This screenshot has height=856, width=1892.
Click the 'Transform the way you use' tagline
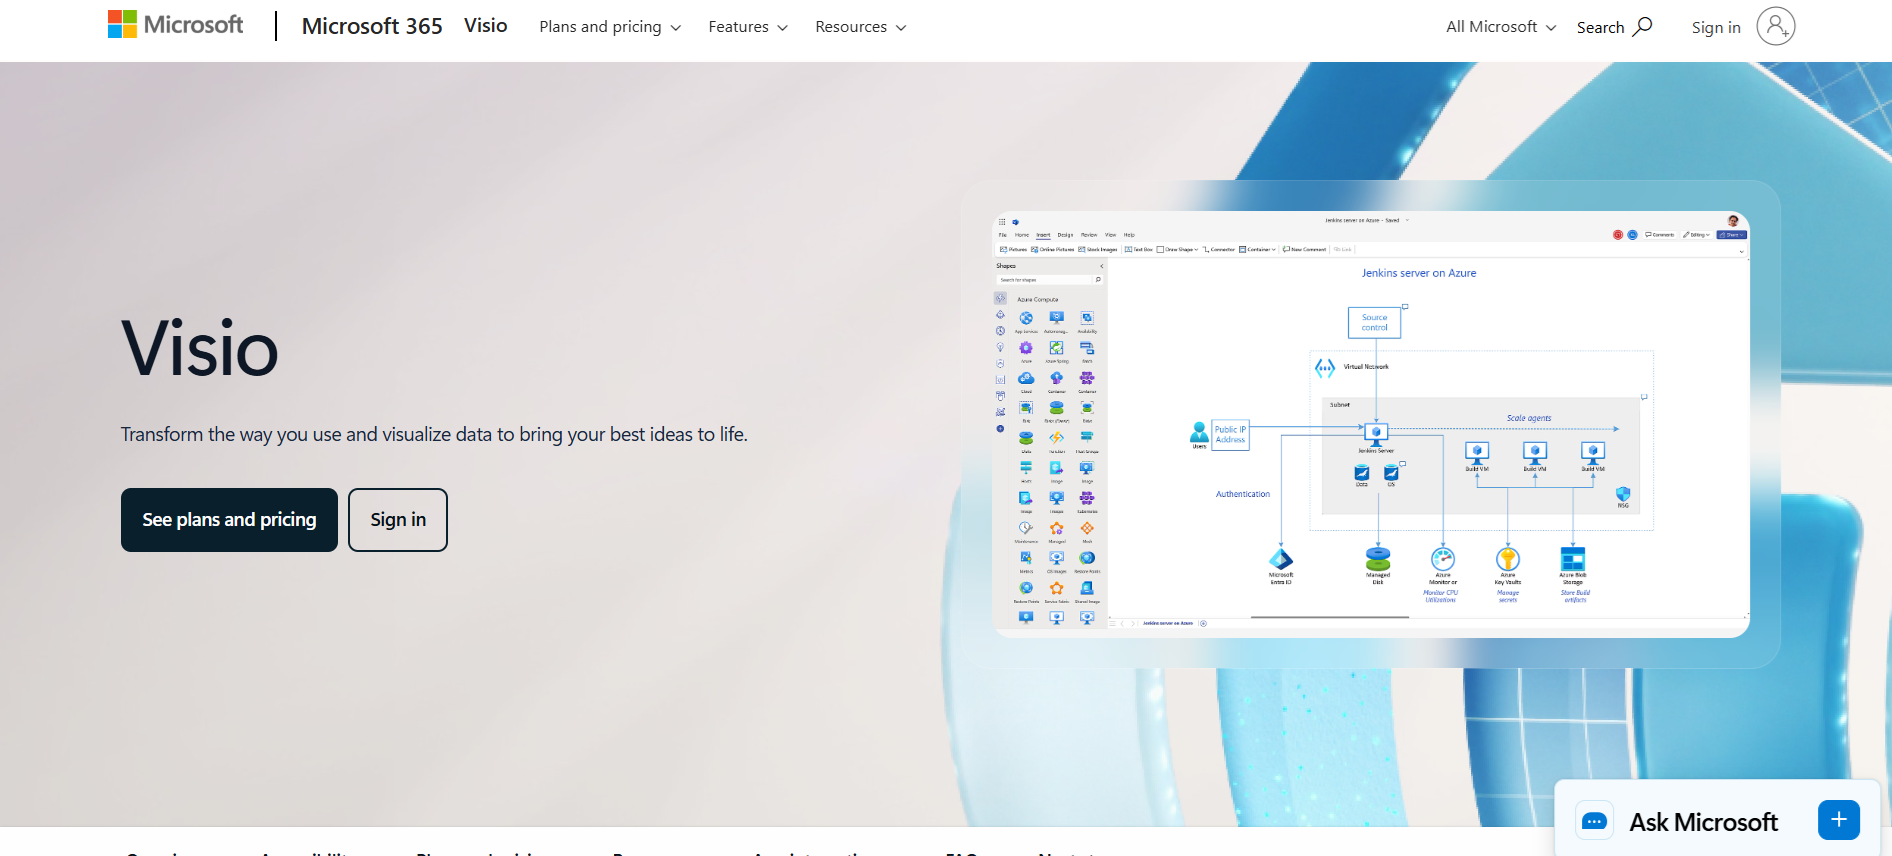(x=434, y=434)
